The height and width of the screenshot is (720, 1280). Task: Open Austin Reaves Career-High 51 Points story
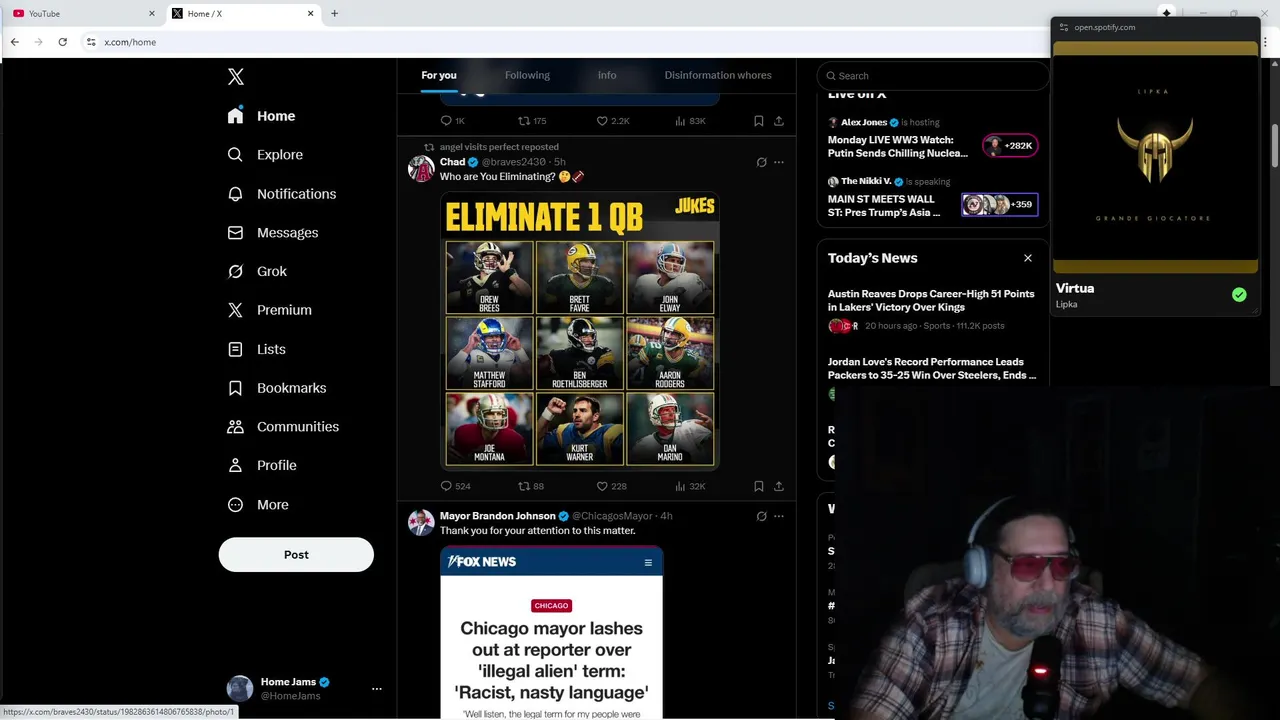coord(931,301)
